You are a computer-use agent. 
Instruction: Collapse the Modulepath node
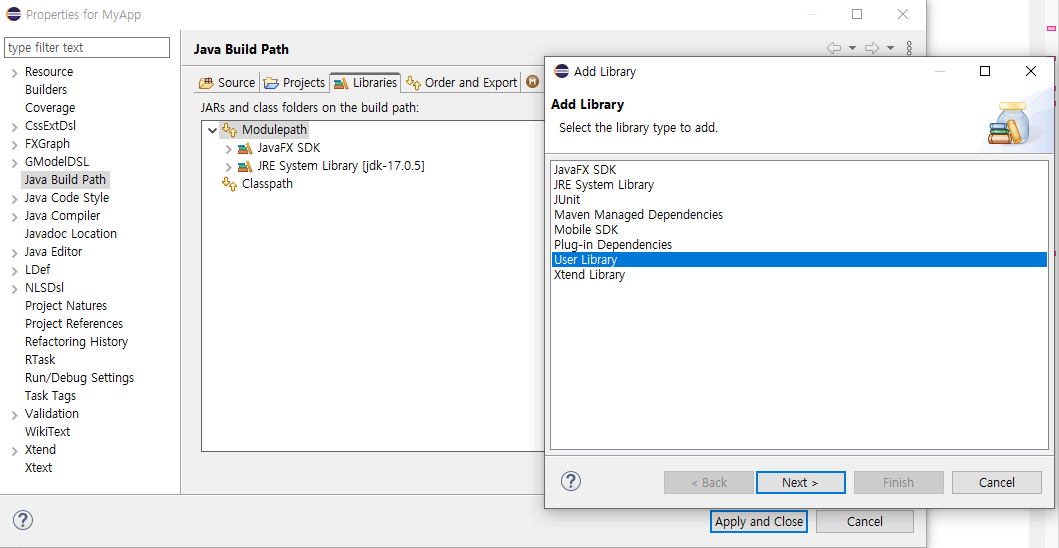click(x=213, y=130)
